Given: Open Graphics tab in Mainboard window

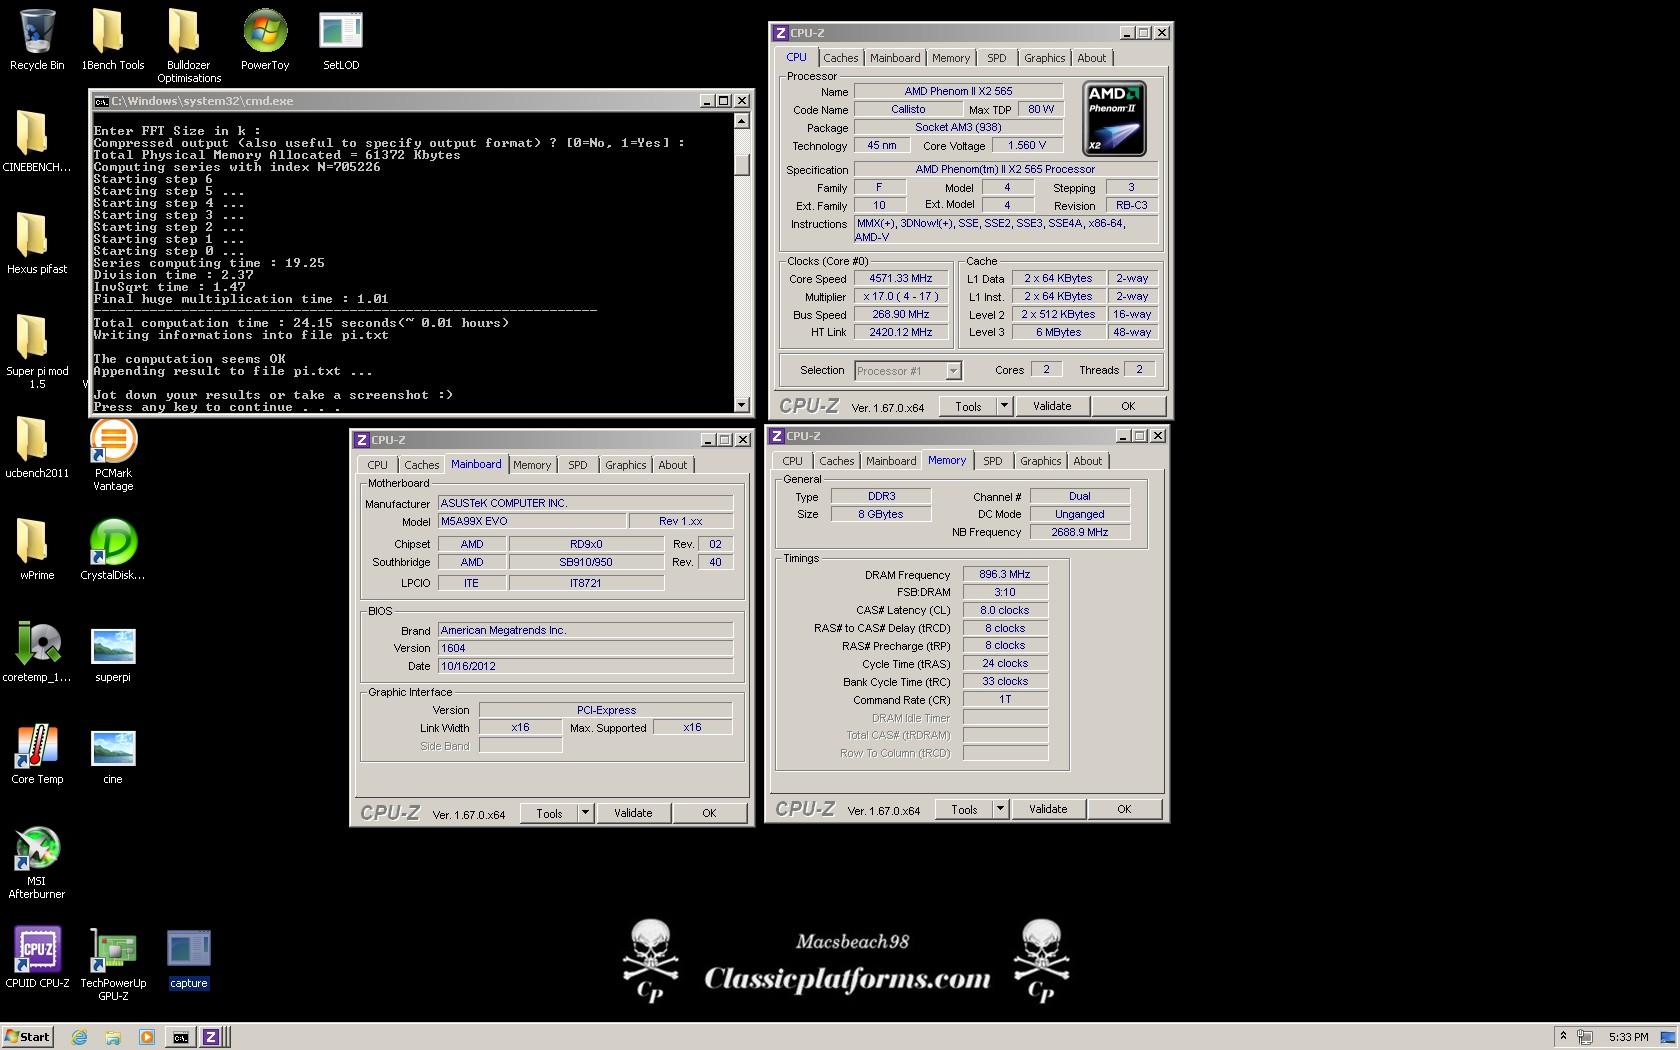Looking at the screenshot, I should [x=626, y=465].
